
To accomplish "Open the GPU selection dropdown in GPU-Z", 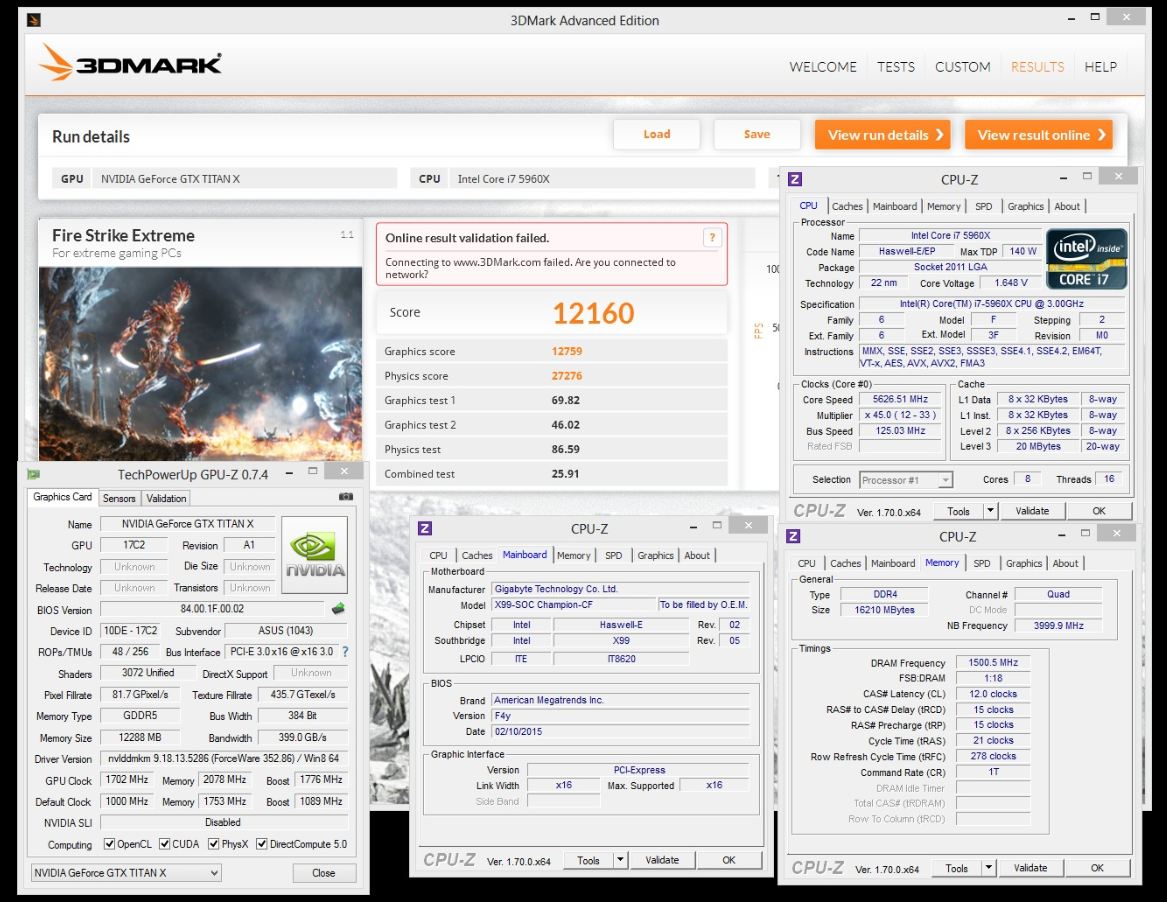I will tap(126, 873).
